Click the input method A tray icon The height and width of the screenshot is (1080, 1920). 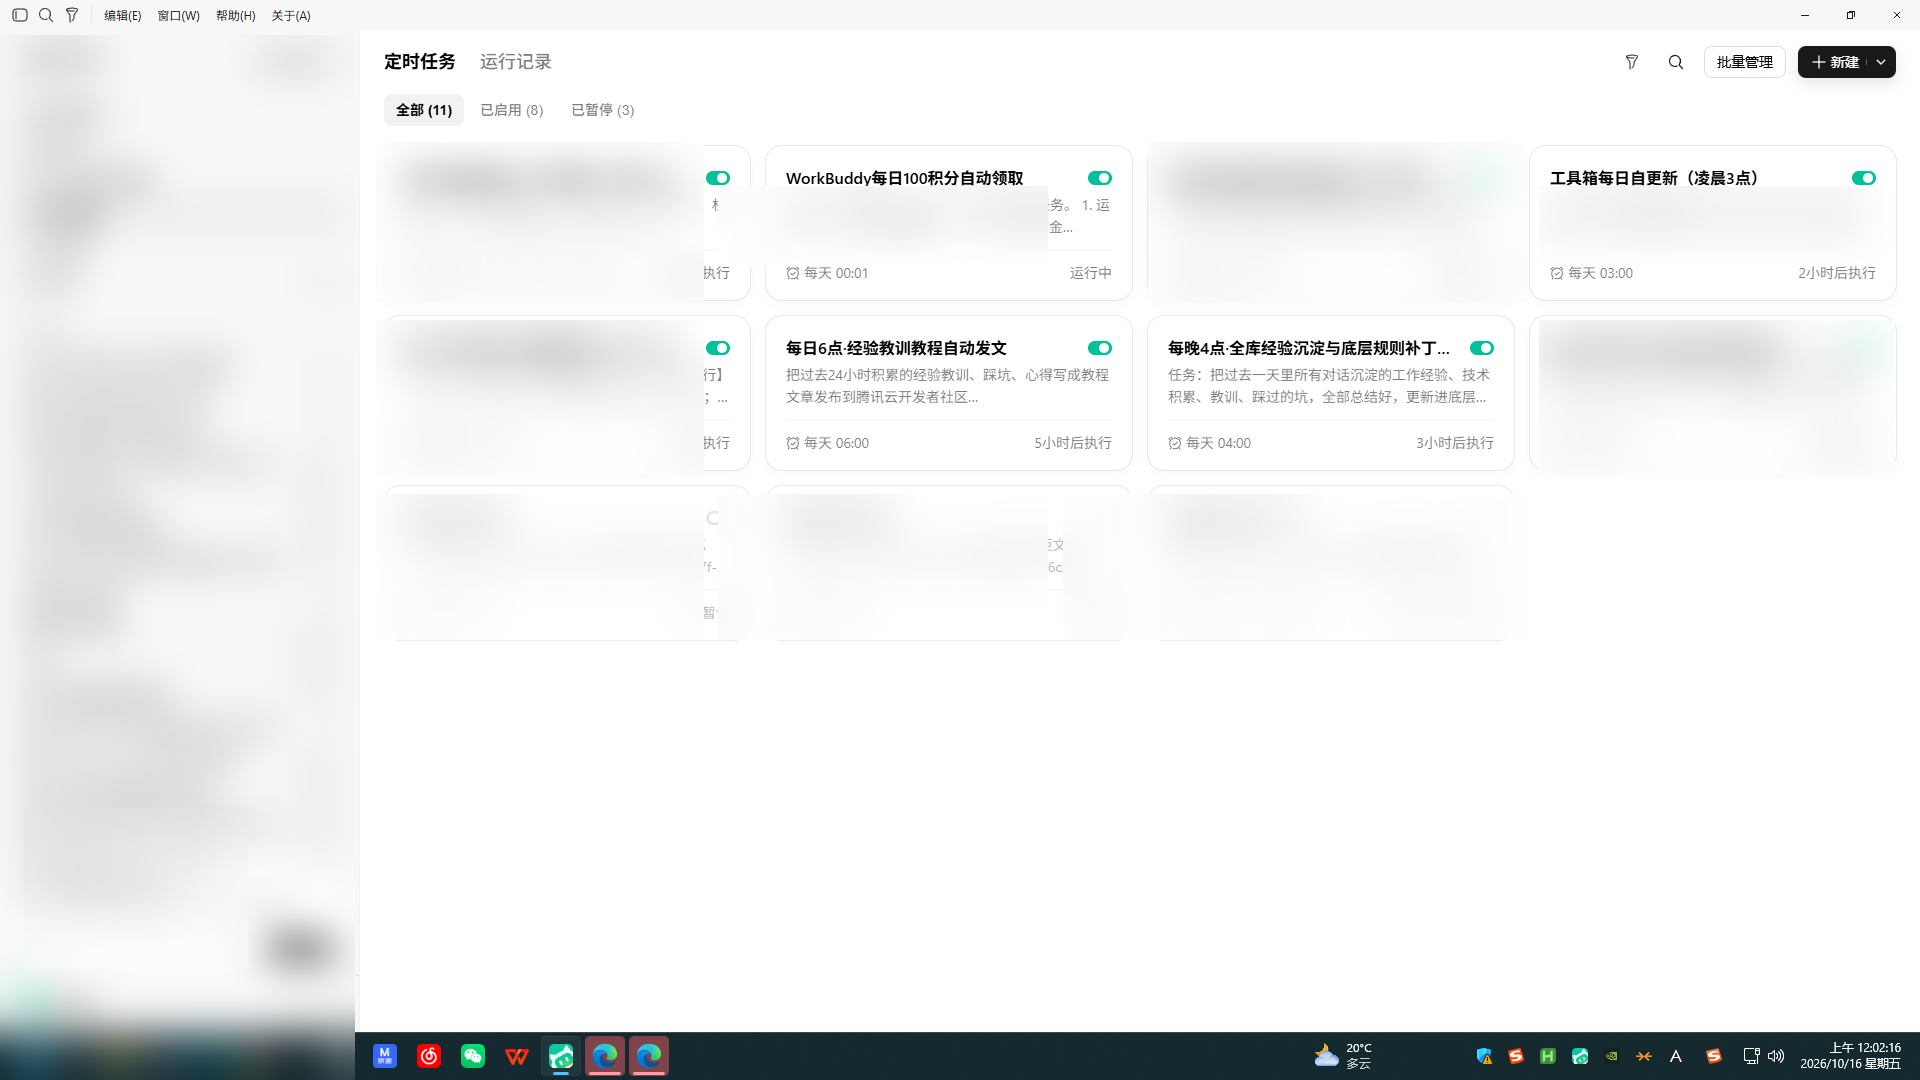pyautogui.click(x=1676, y=1056)
